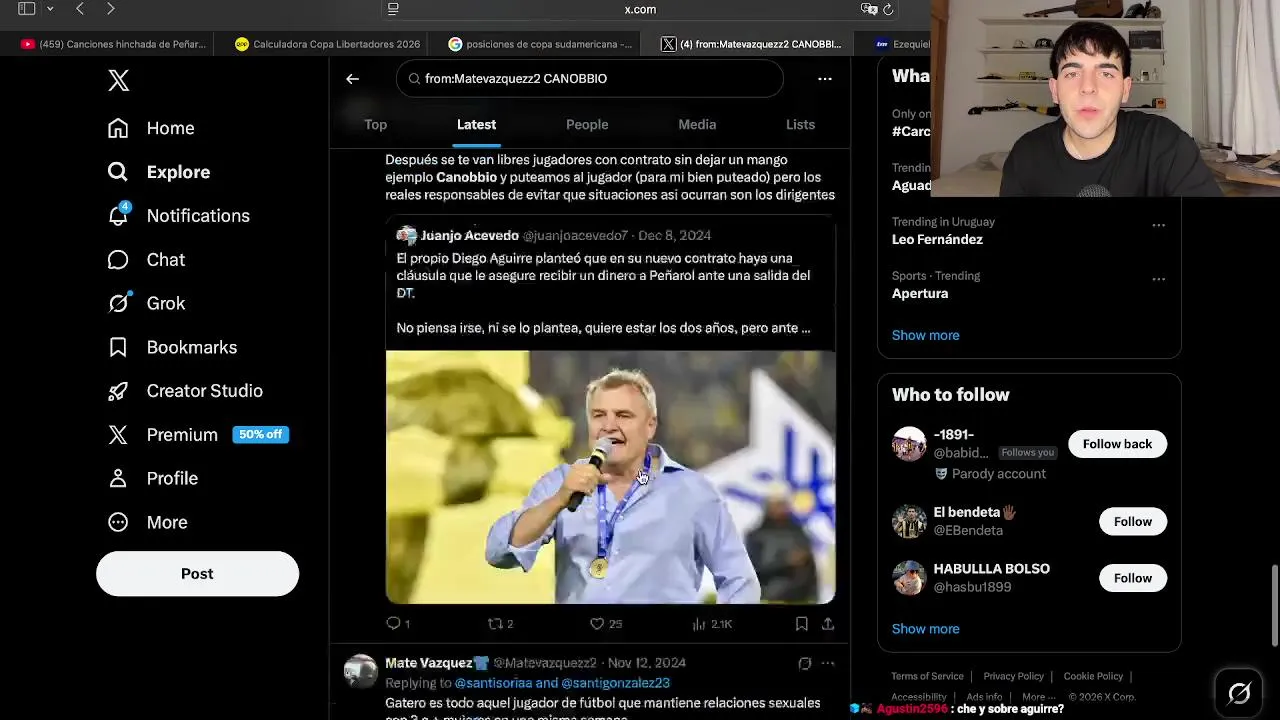Viewport: 1280px width, 720px height.
Task: Open Privacy Policy link
Action: pos(1013,676)
